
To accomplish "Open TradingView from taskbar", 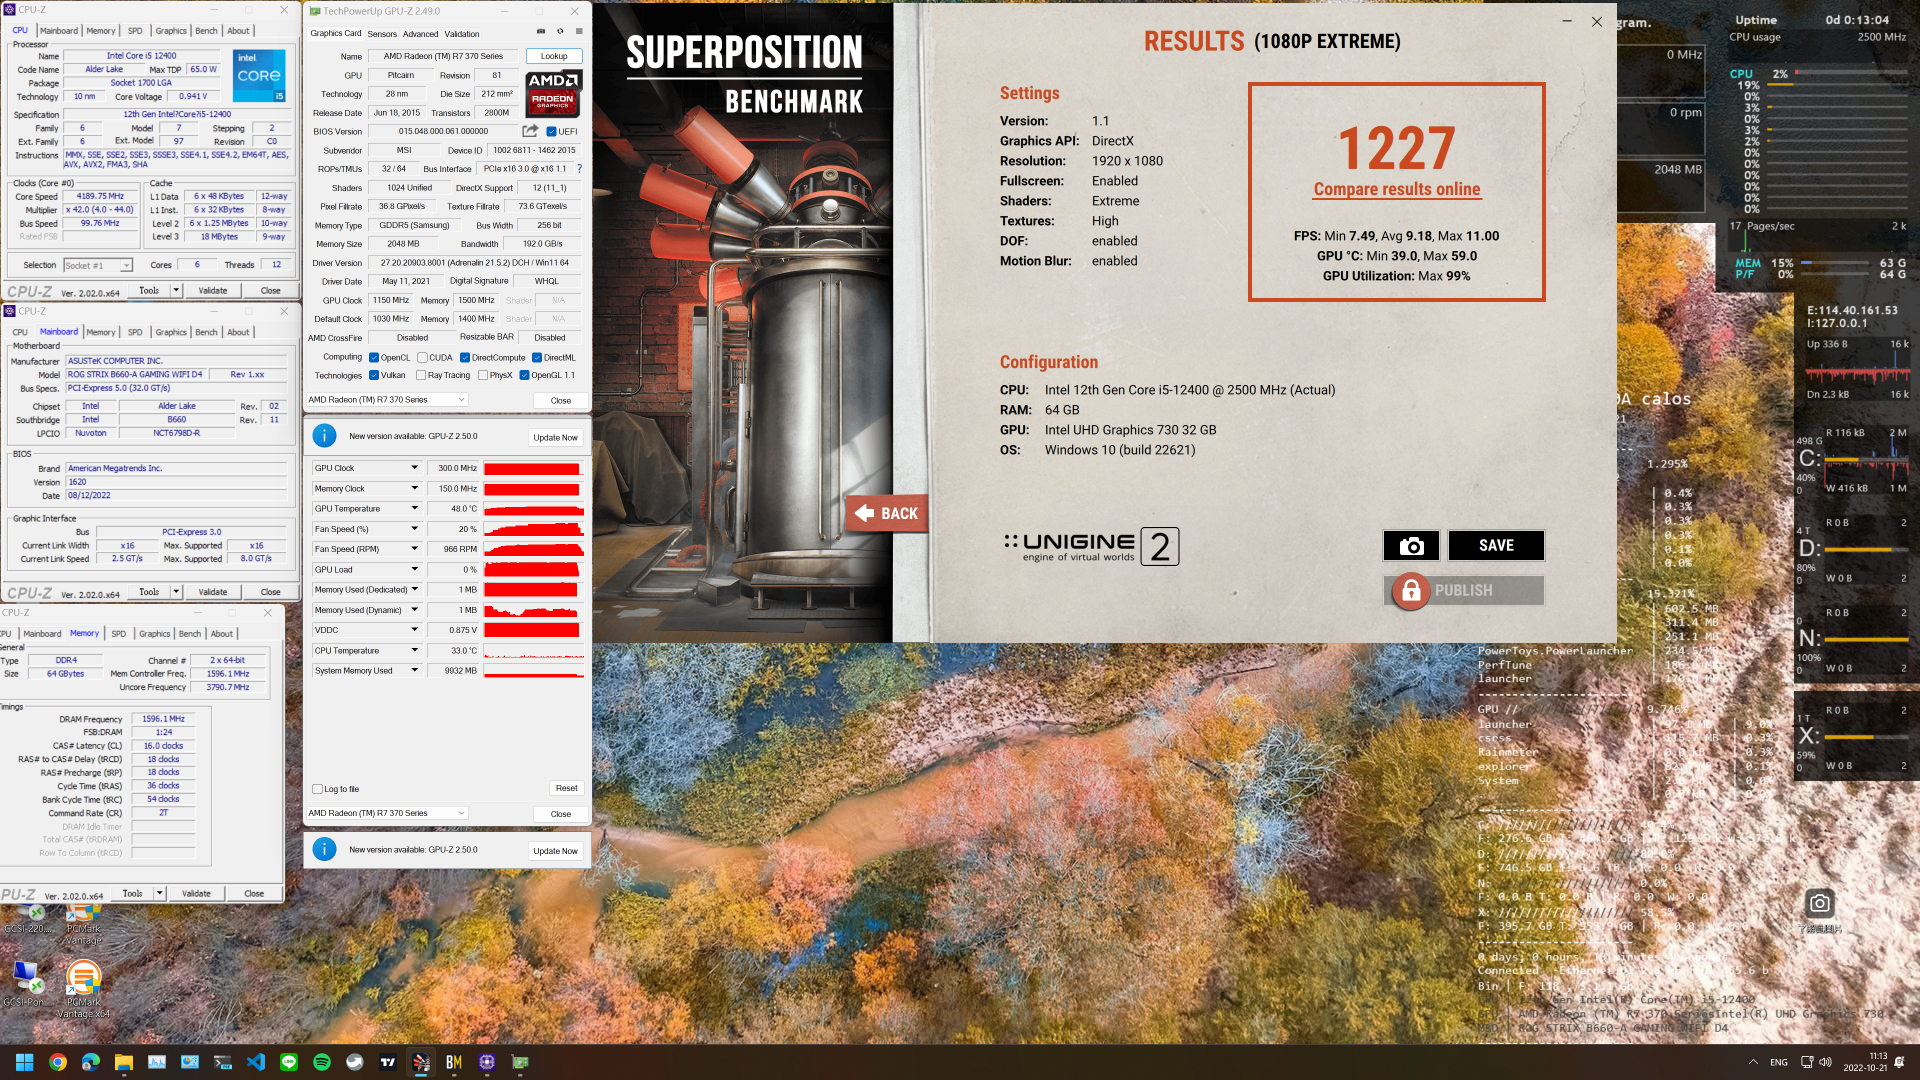I will [x=388, y=1062].
